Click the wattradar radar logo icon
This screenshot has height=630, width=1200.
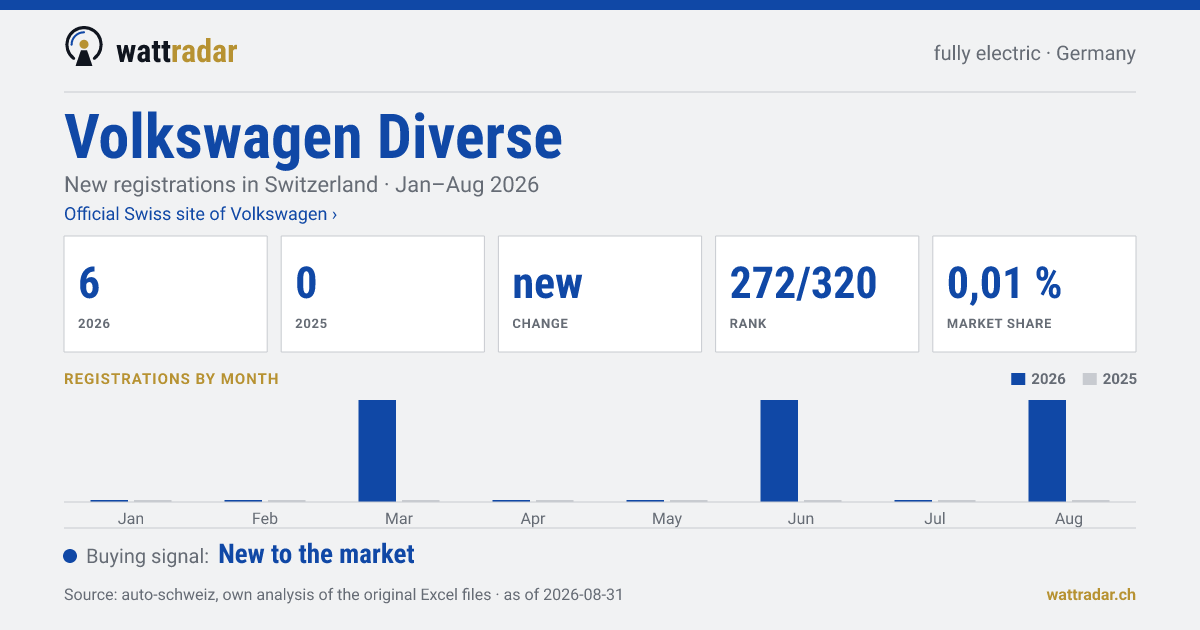tap(83, 47)
